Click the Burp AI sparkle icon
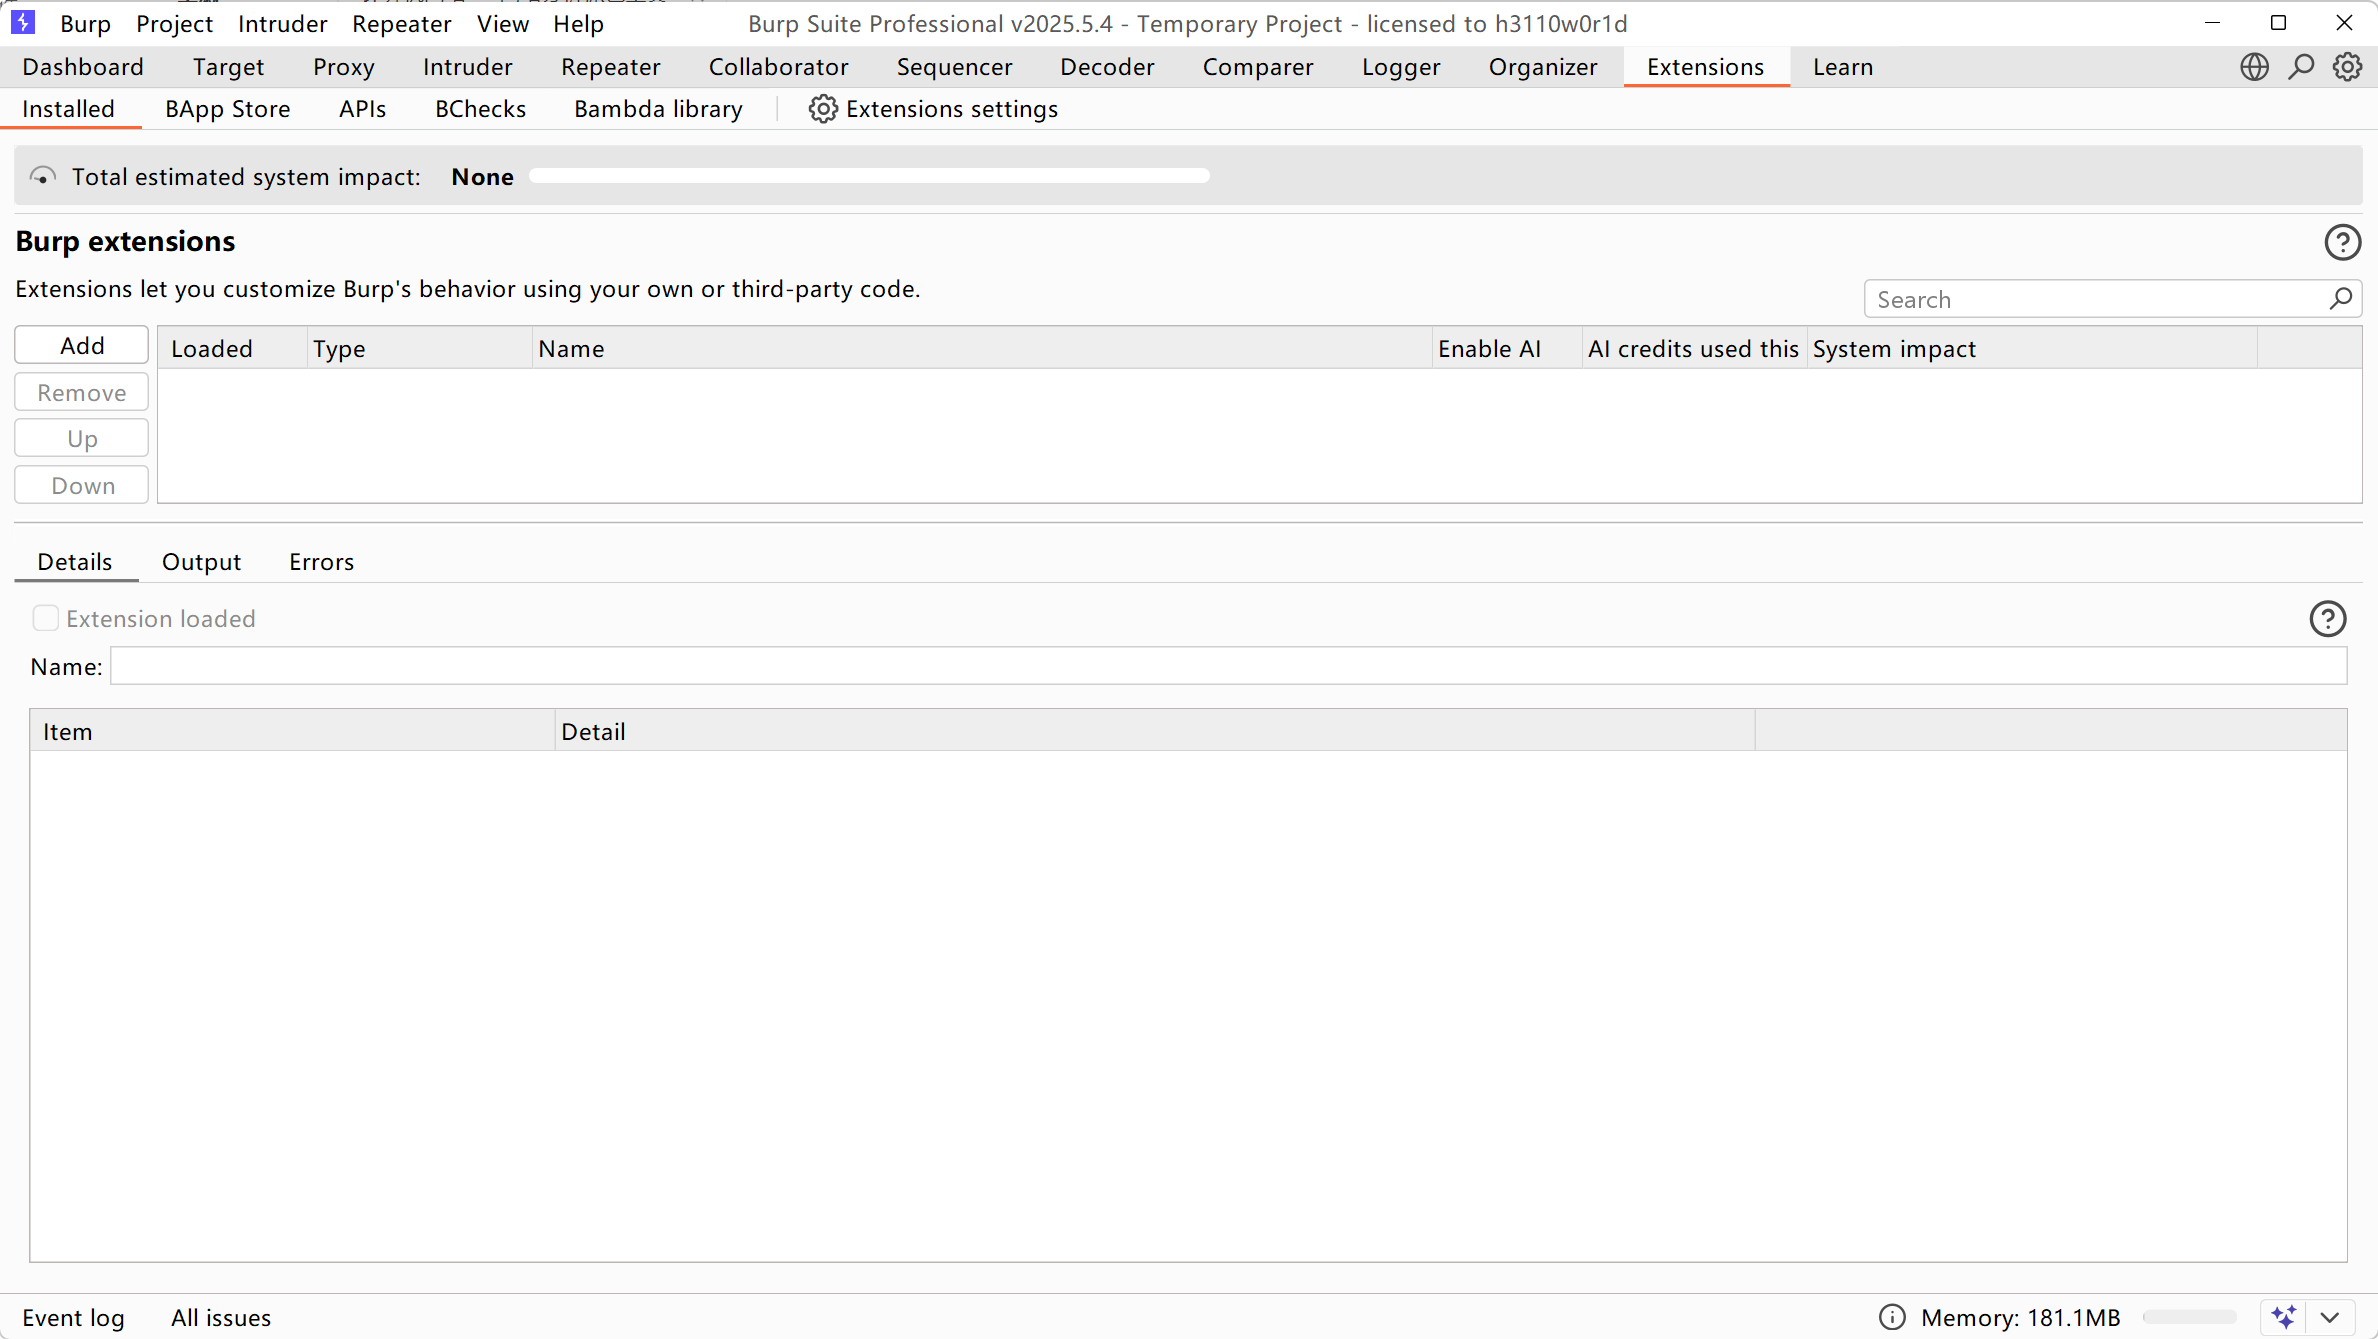Screen dimensions: 2378x1339 2284,1317
